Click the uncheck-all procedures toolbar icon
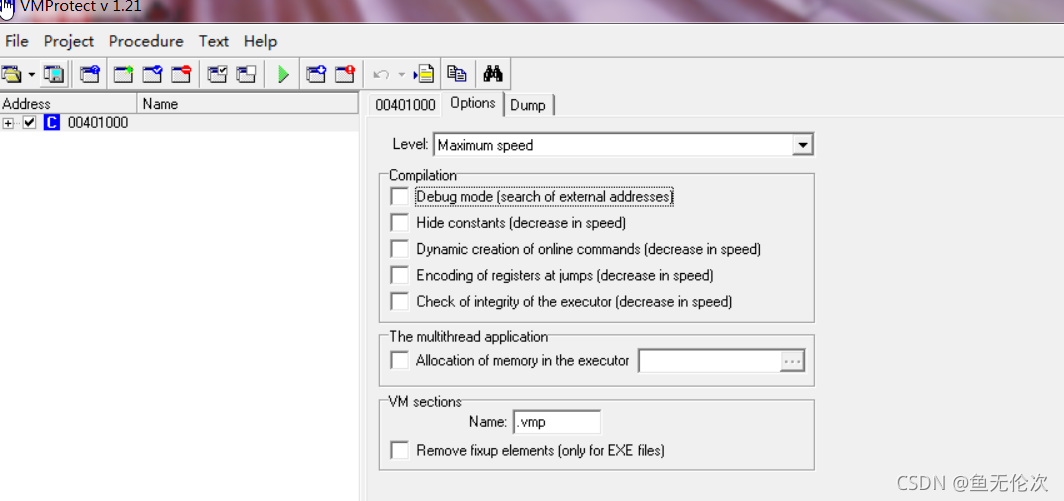1064x501 pixels. coord(246,74)
